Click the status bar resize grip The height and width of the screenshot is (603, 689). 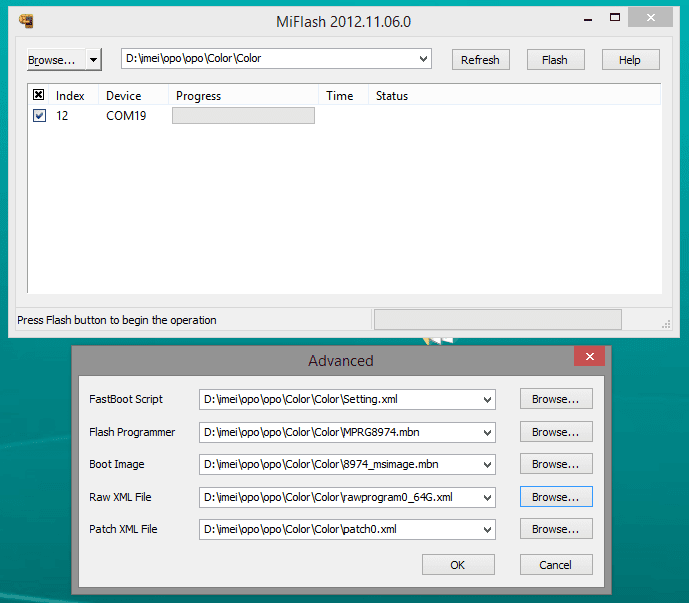pos(666,324)
